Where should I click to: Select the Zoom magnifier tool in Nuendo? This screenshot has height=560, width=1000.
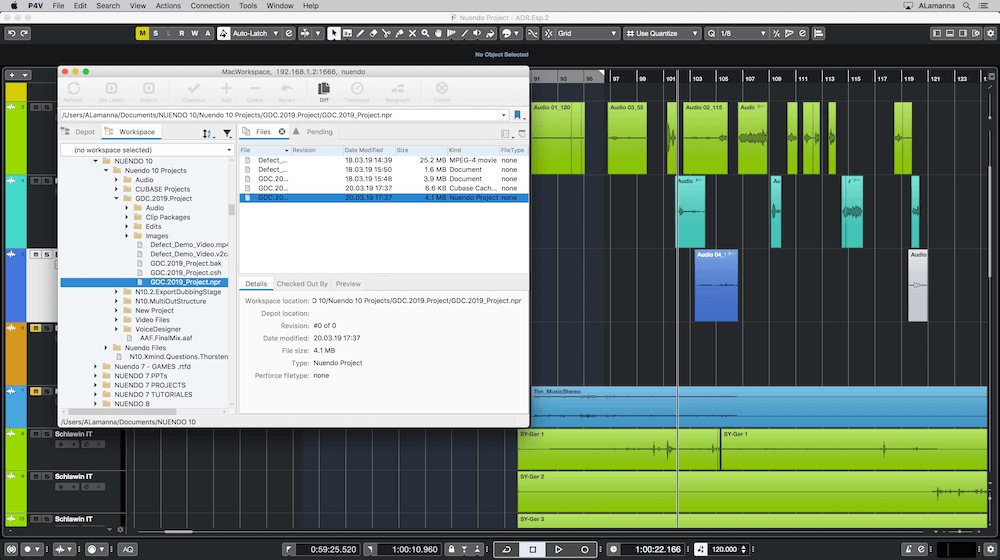[x=425, y=33]
